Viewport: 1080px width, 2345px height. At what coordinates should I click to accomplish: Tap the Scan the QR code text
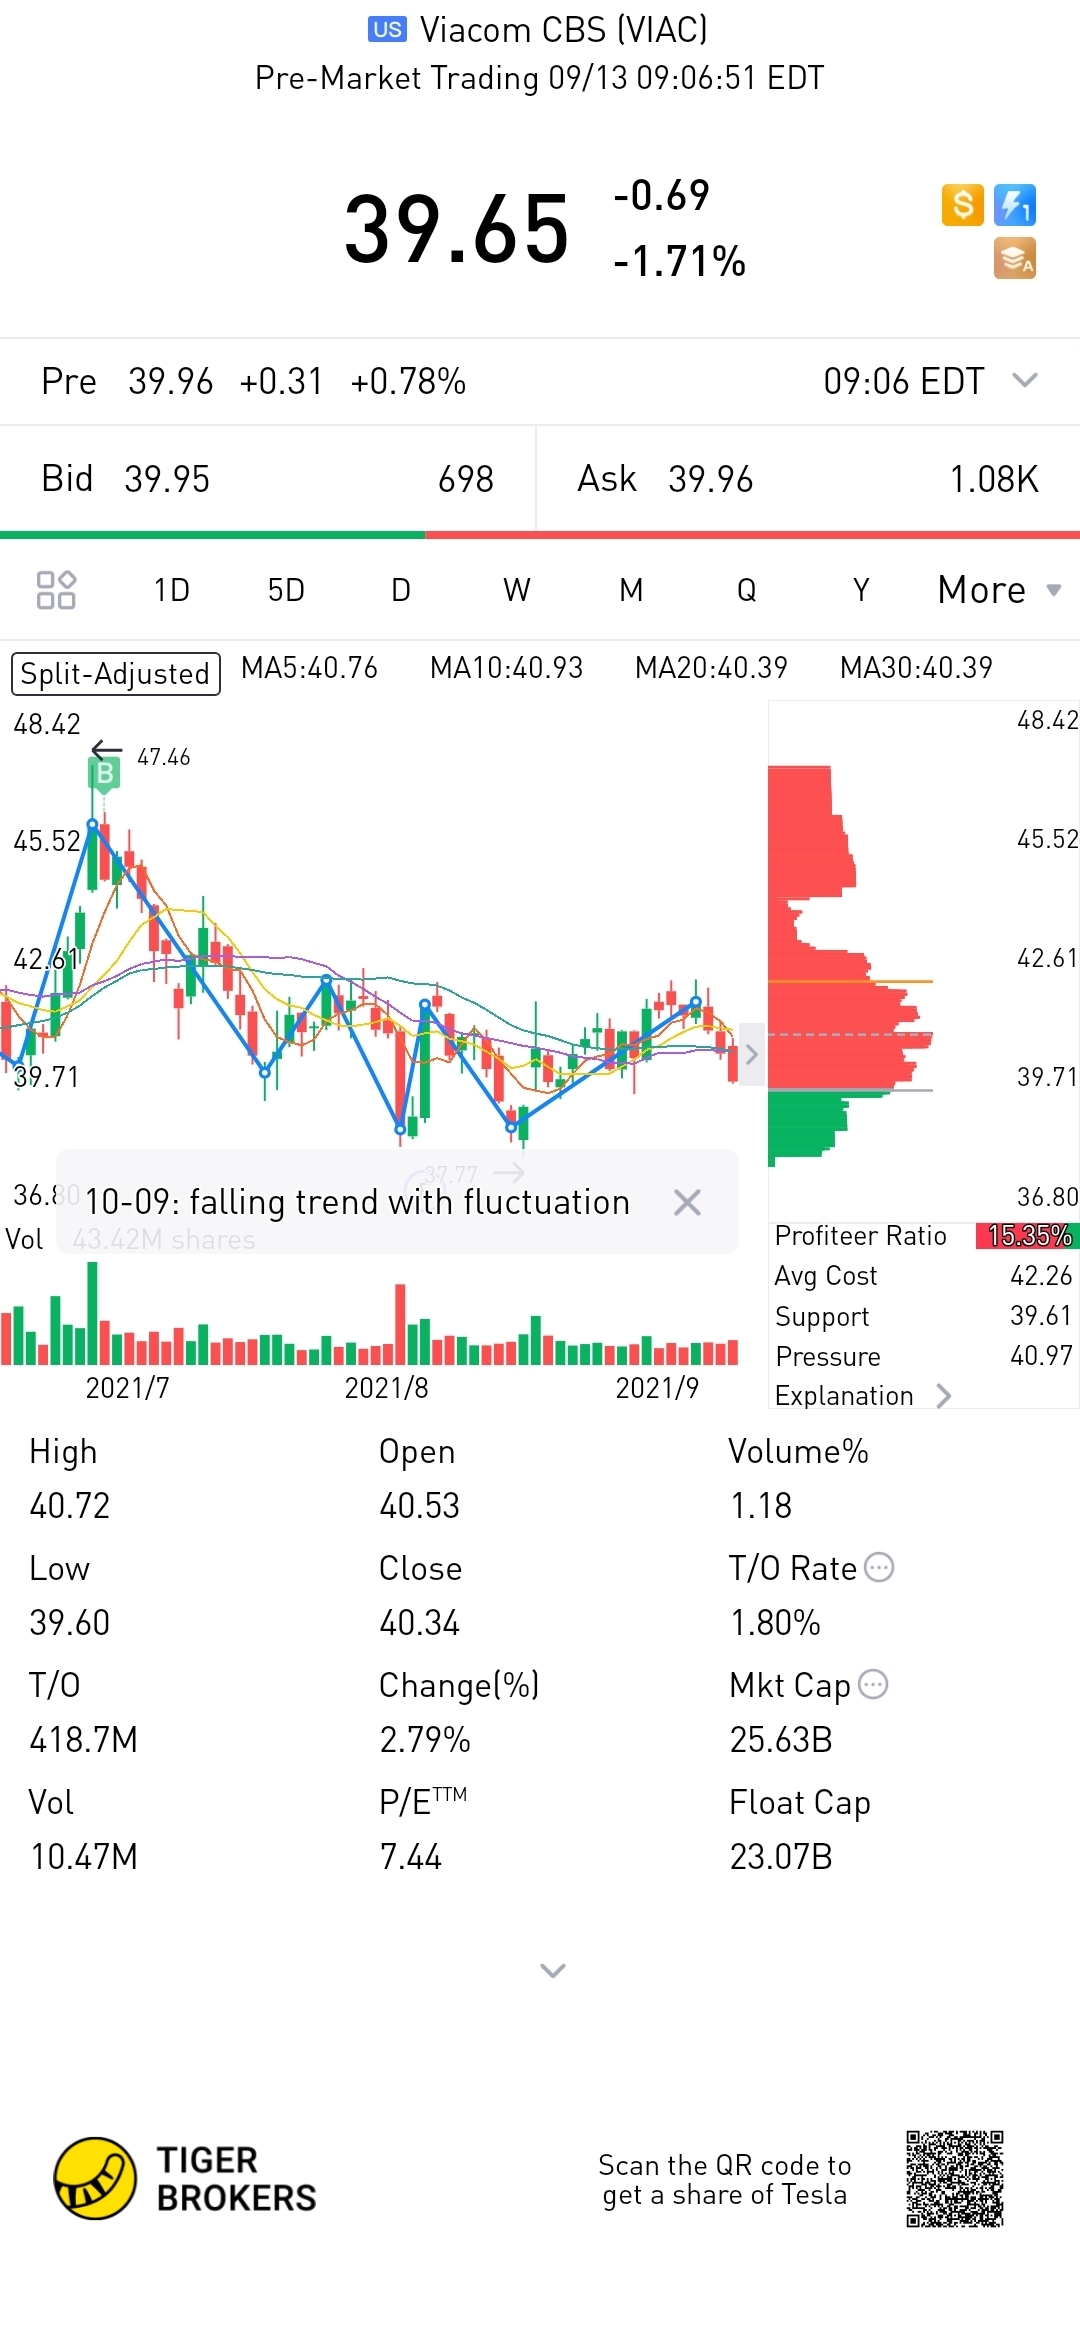pos(725,2180)
